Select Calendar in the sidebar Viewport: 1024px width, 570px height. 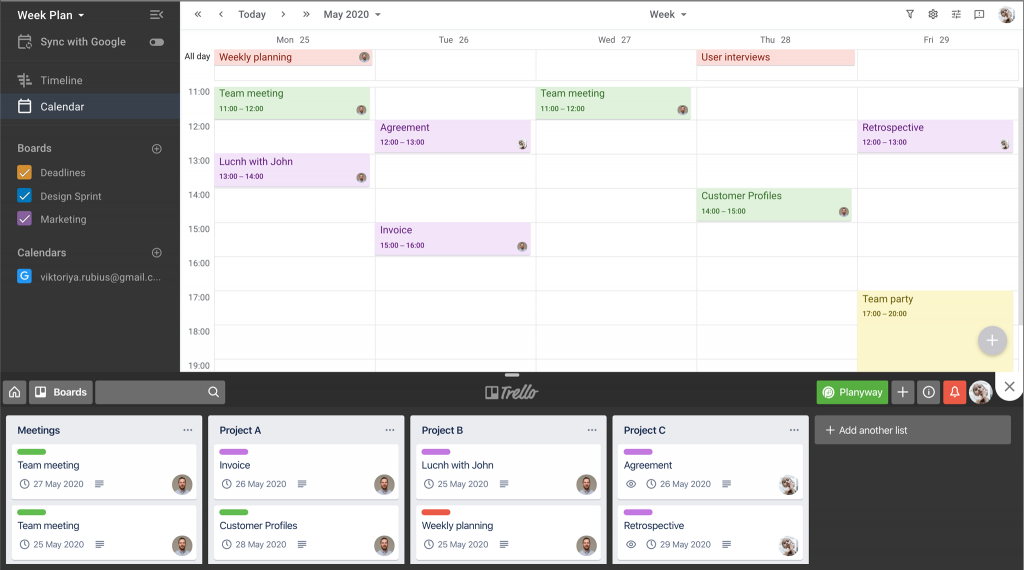(x=62, y=107)
